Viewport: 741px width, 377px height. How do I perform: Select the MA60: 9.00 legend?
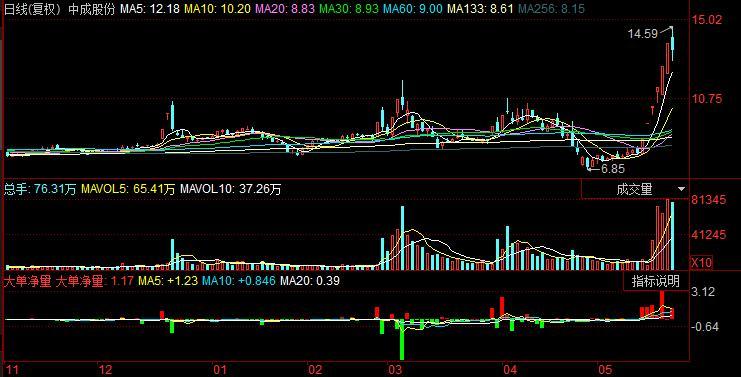[x=413, y=9]
